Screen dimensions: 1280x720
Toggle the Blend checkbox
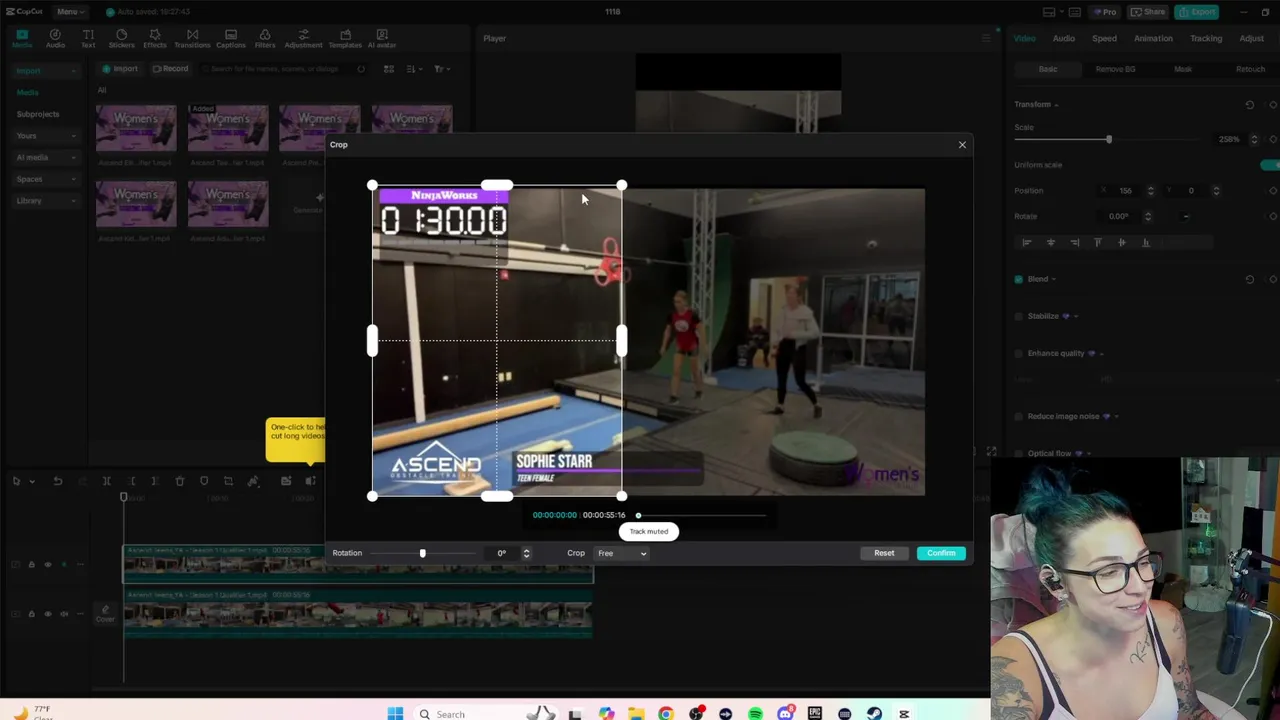(1019, 279)
